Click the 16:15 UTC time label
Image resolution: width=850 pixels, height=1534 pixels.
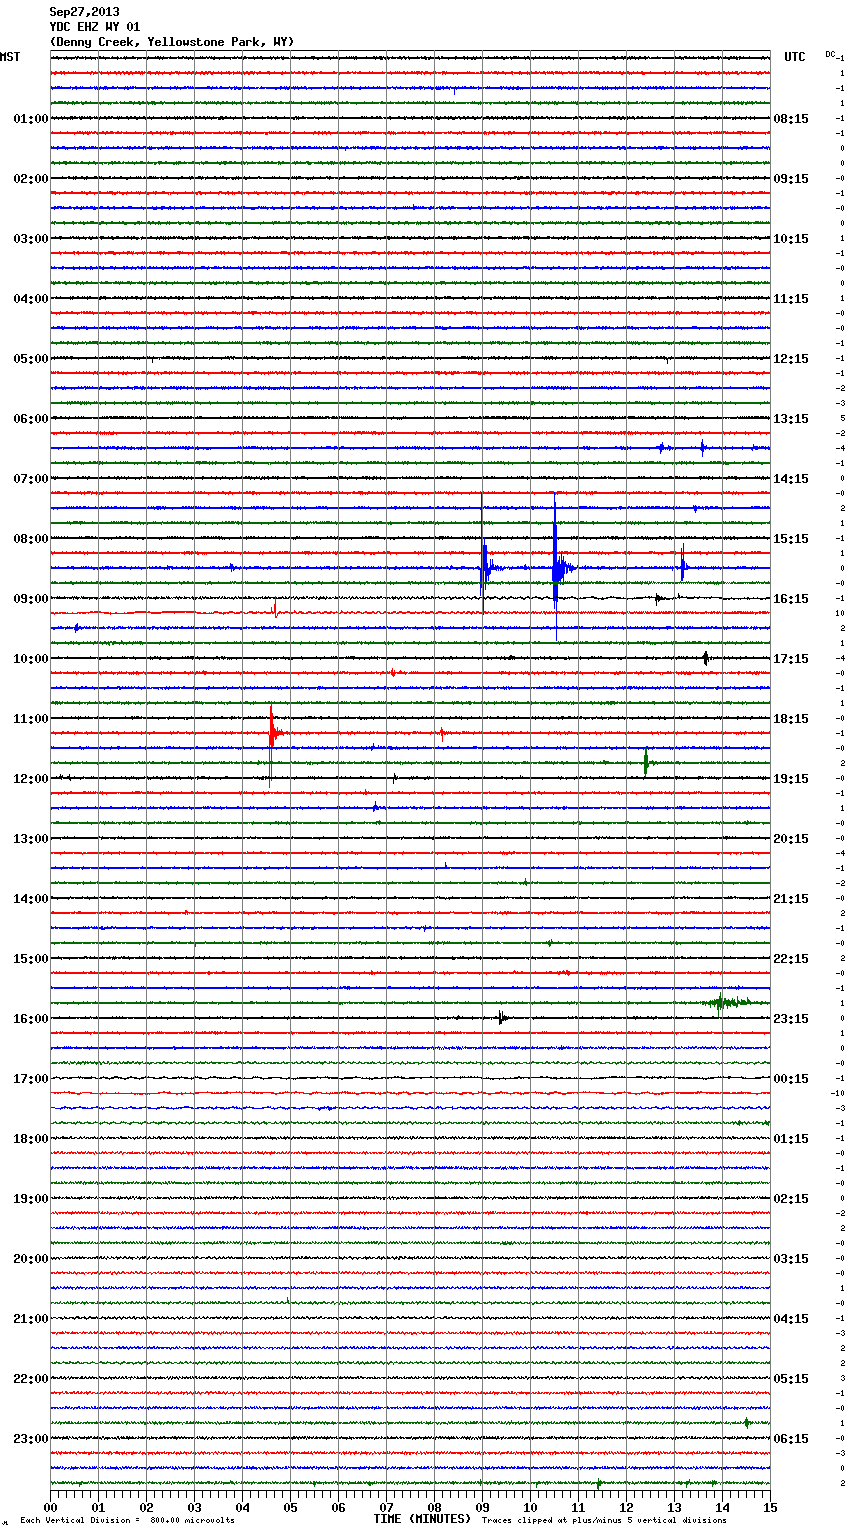coord(791,599)
